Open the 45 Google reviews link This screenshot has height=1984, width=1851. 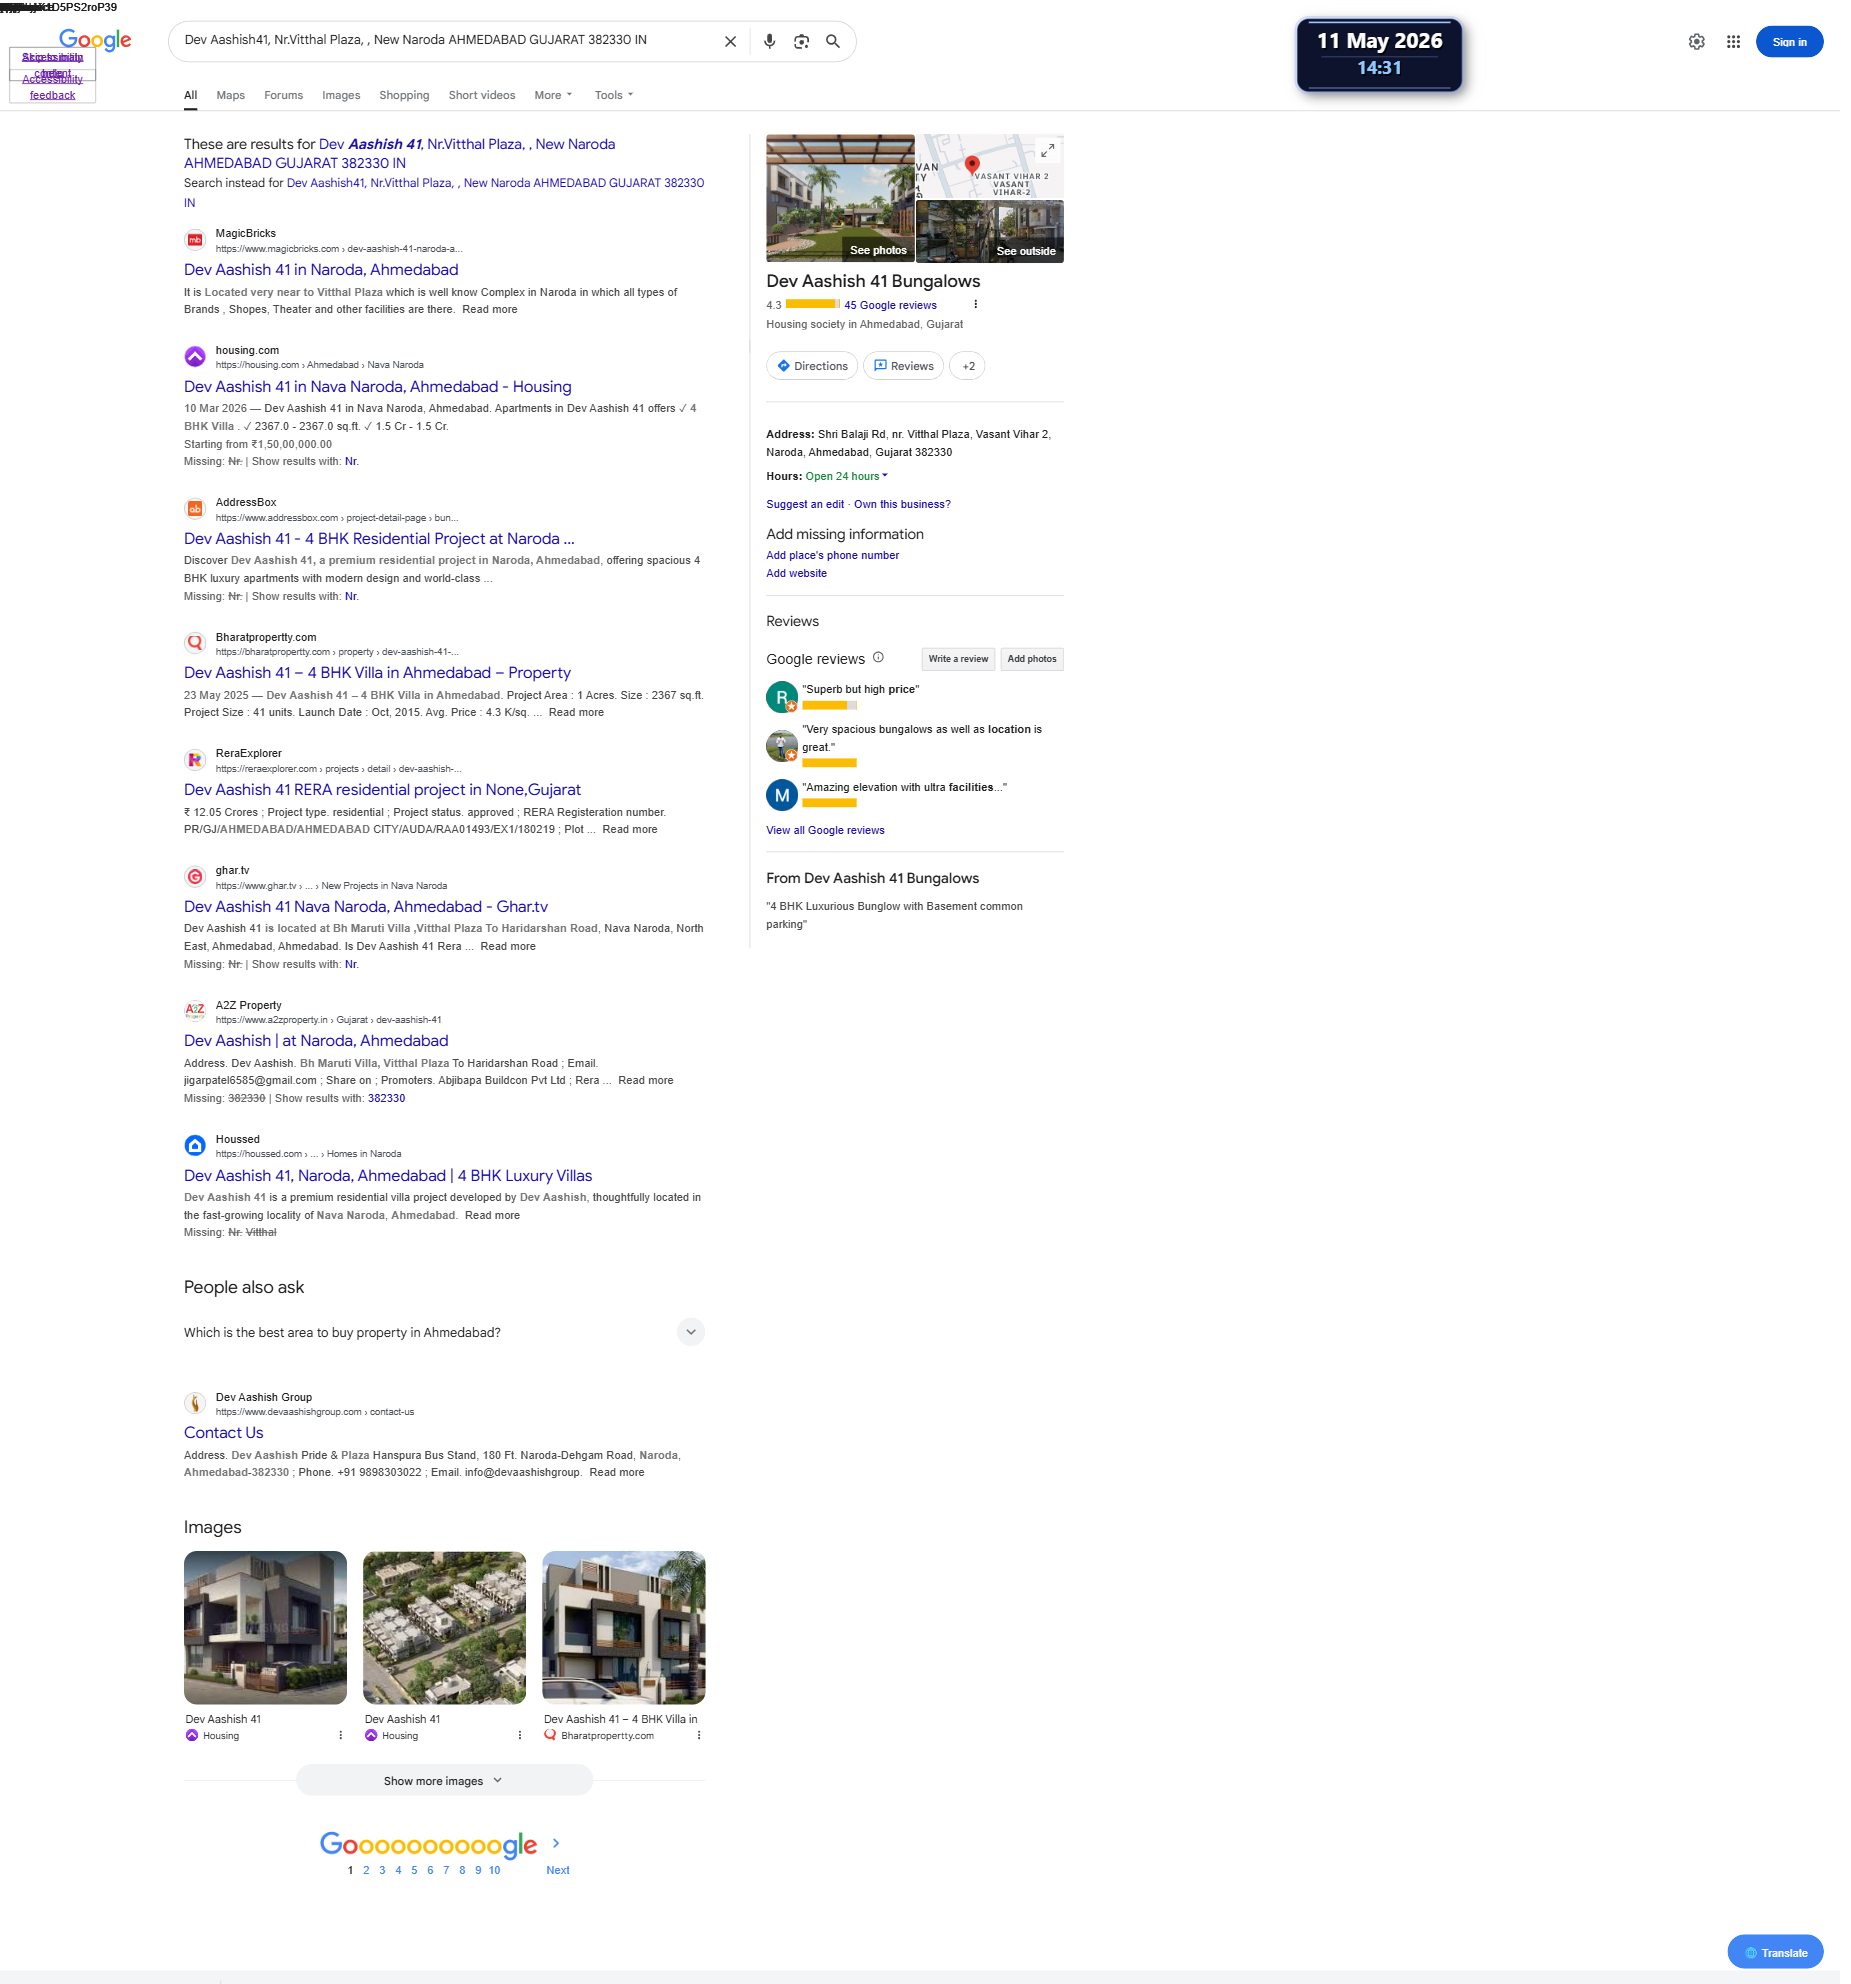[890, 305]
